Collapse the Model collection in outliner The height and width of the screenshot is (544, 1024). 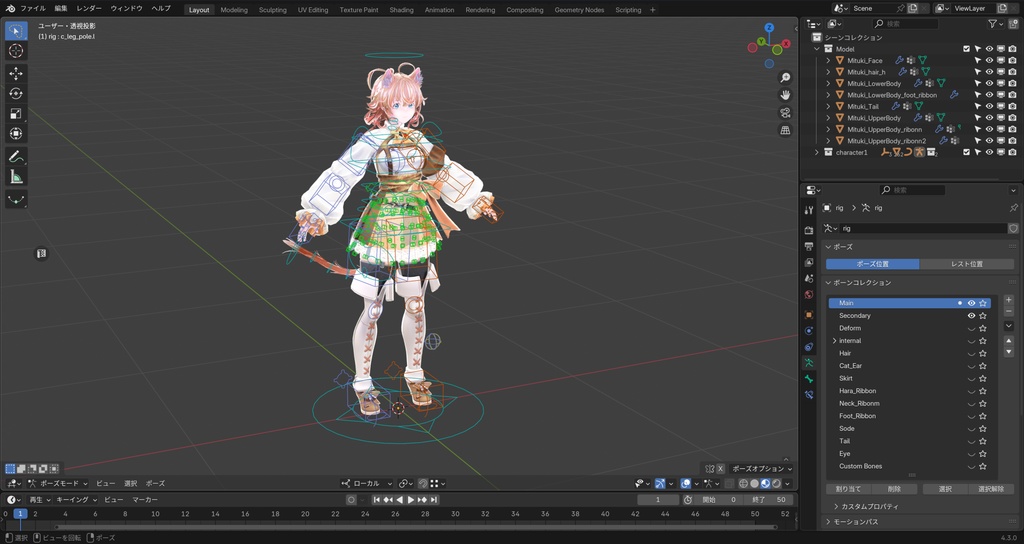coord(816,49)
